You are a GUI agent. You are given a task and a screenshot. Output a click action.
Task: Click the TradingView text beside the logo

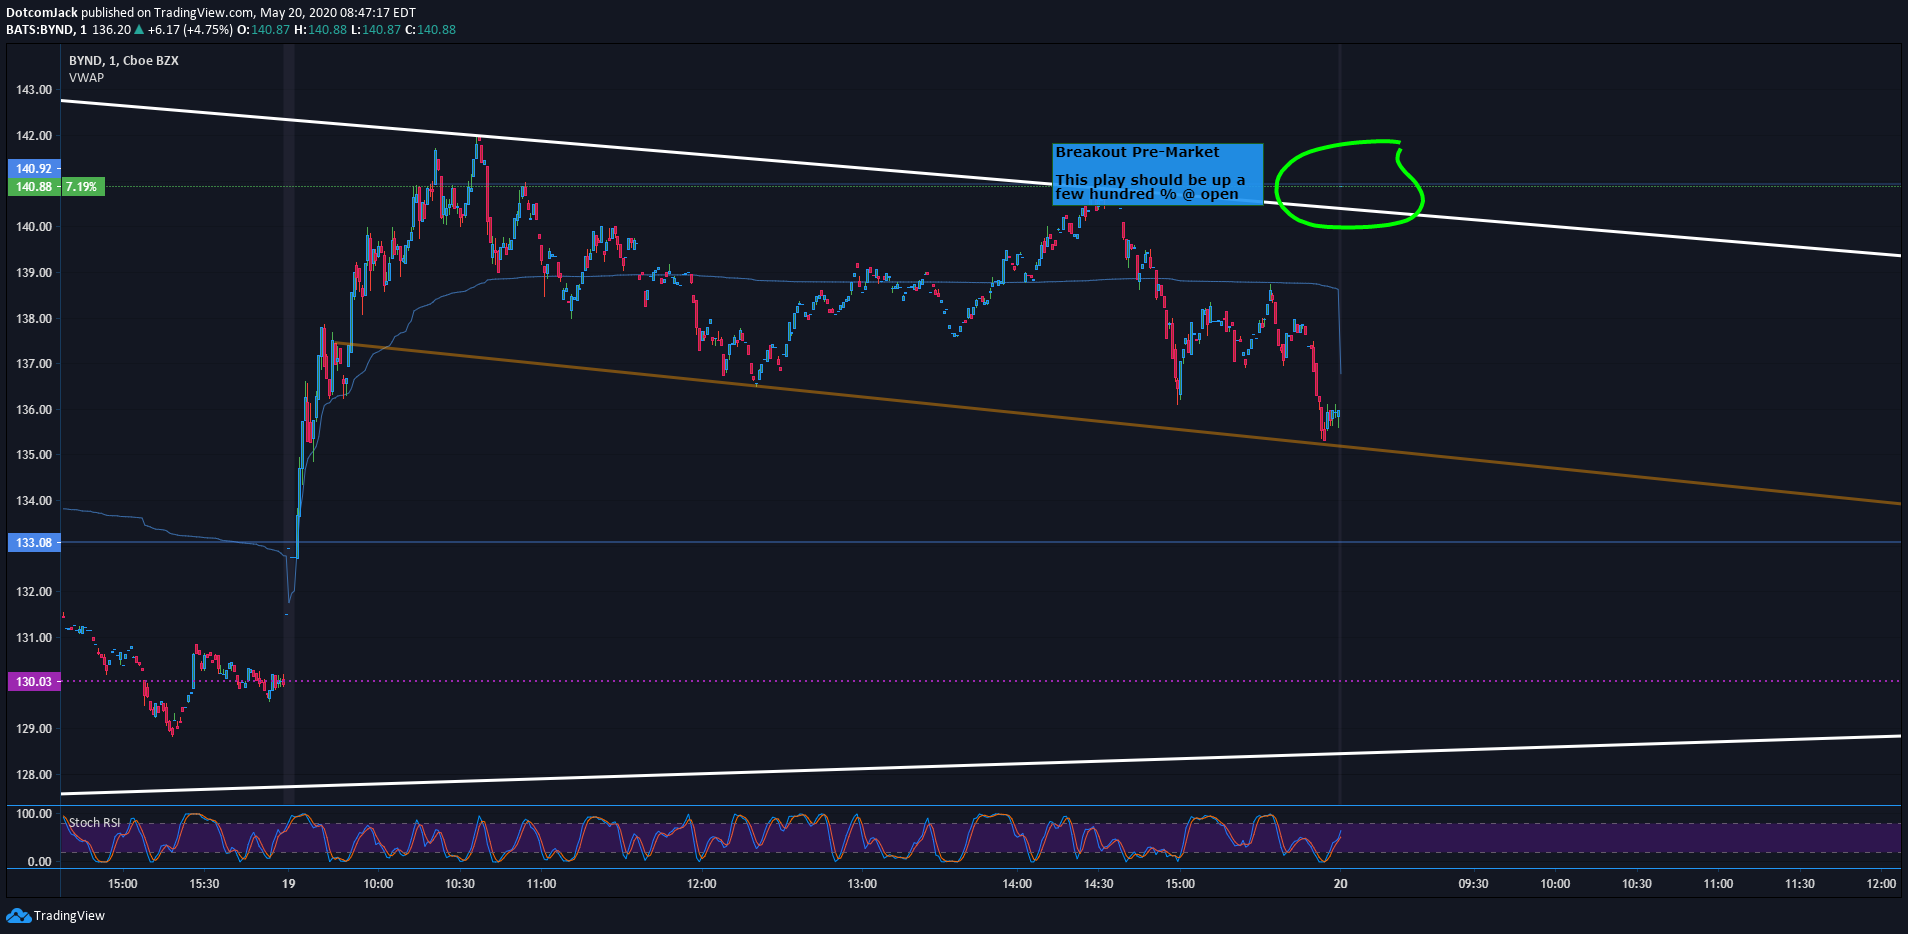[69, 916]
